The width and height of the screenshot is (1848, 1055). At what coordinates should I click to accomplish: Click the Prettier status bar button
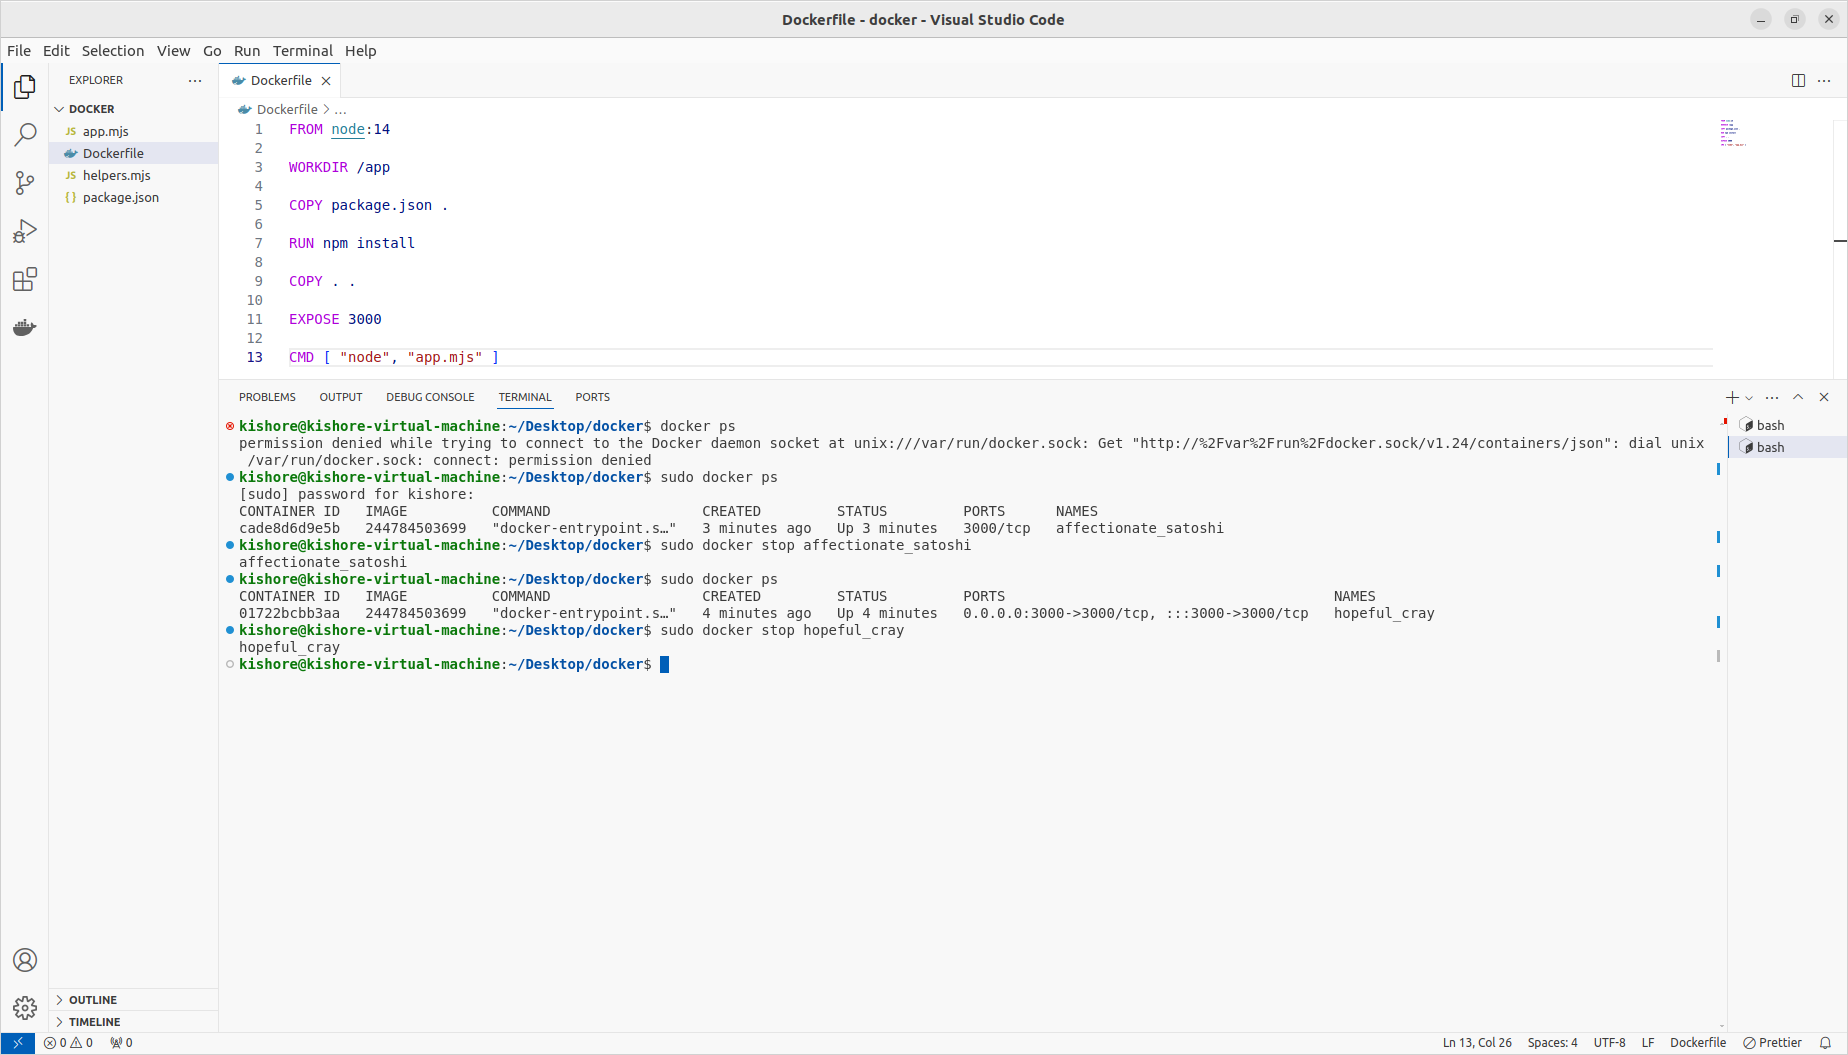click(x=1772, y=1042)
